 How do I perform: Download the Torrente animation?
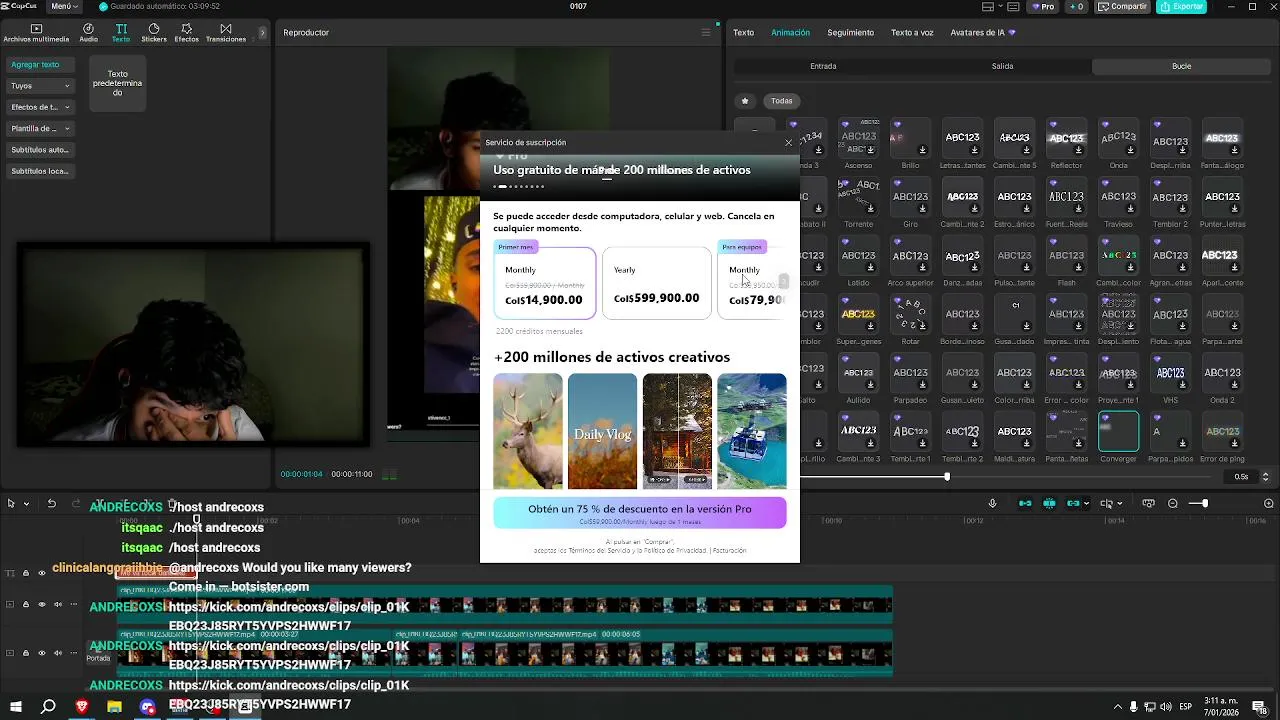click(871, 209)
